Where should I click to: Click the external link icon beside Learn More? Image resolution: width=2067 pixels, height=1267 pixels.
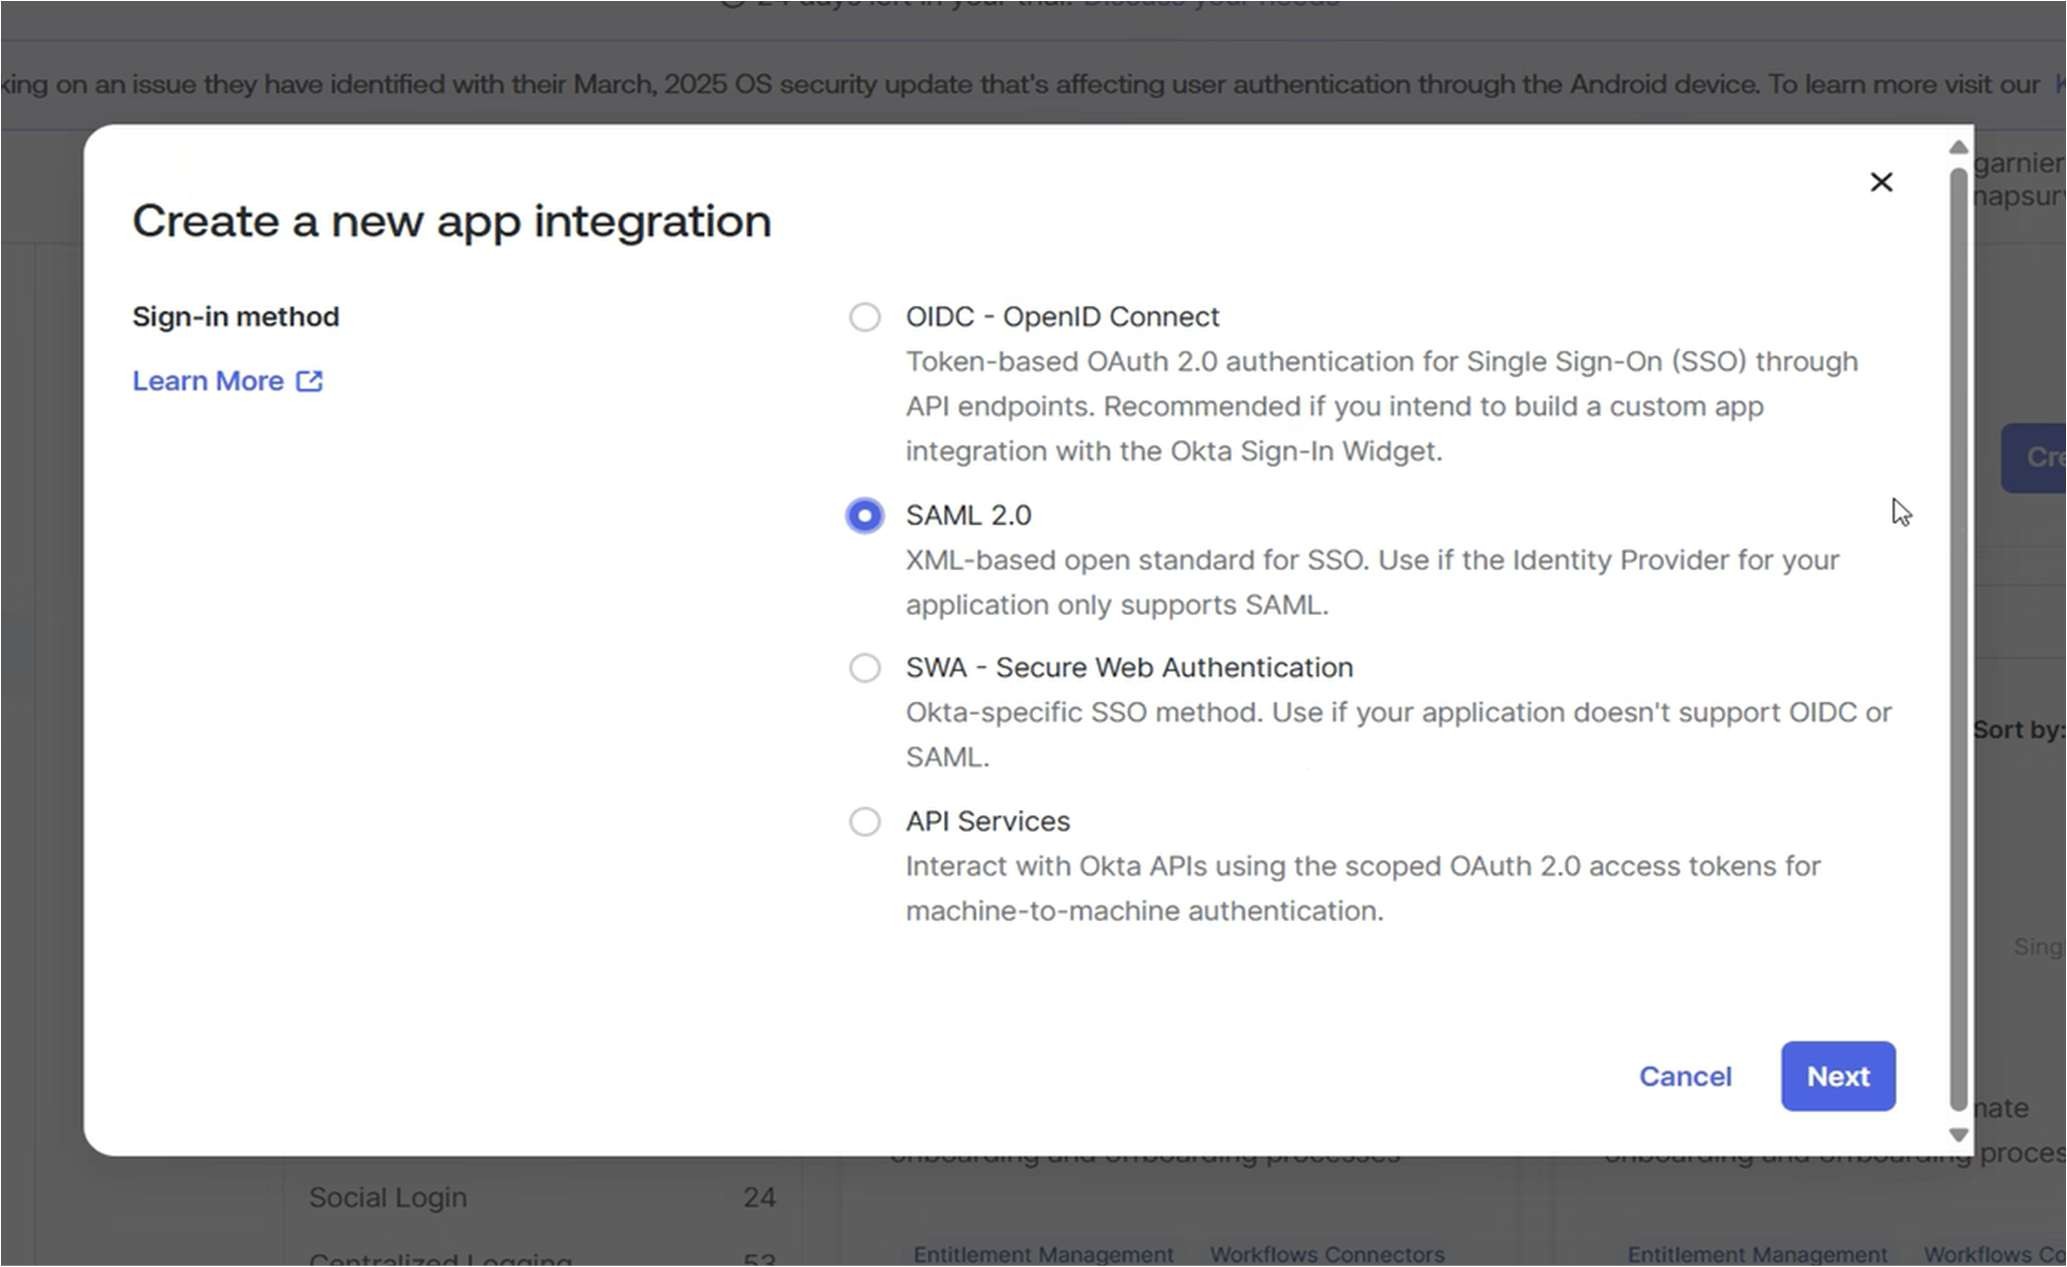point(309,381)
